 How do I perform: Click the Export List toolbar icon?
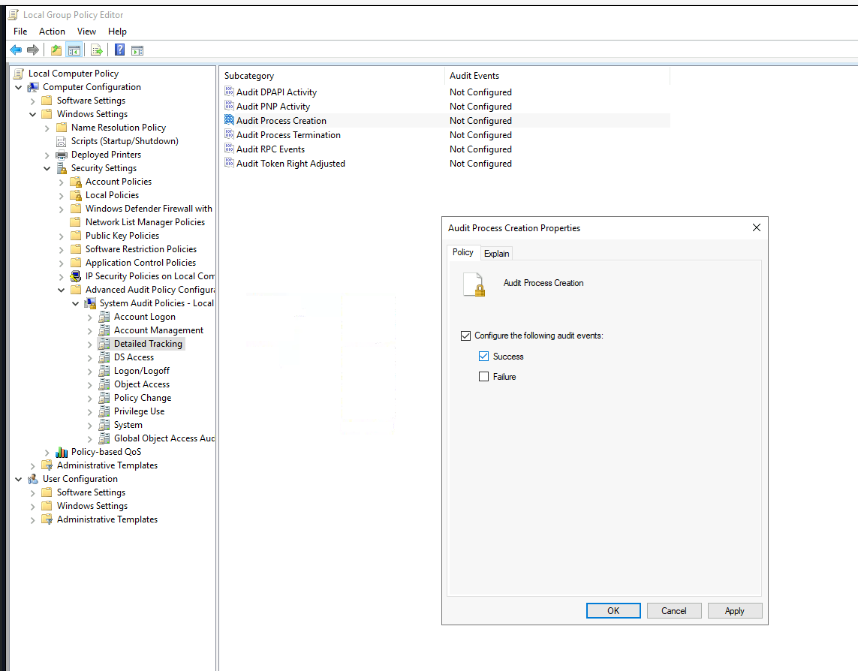[x=97, y=50]
